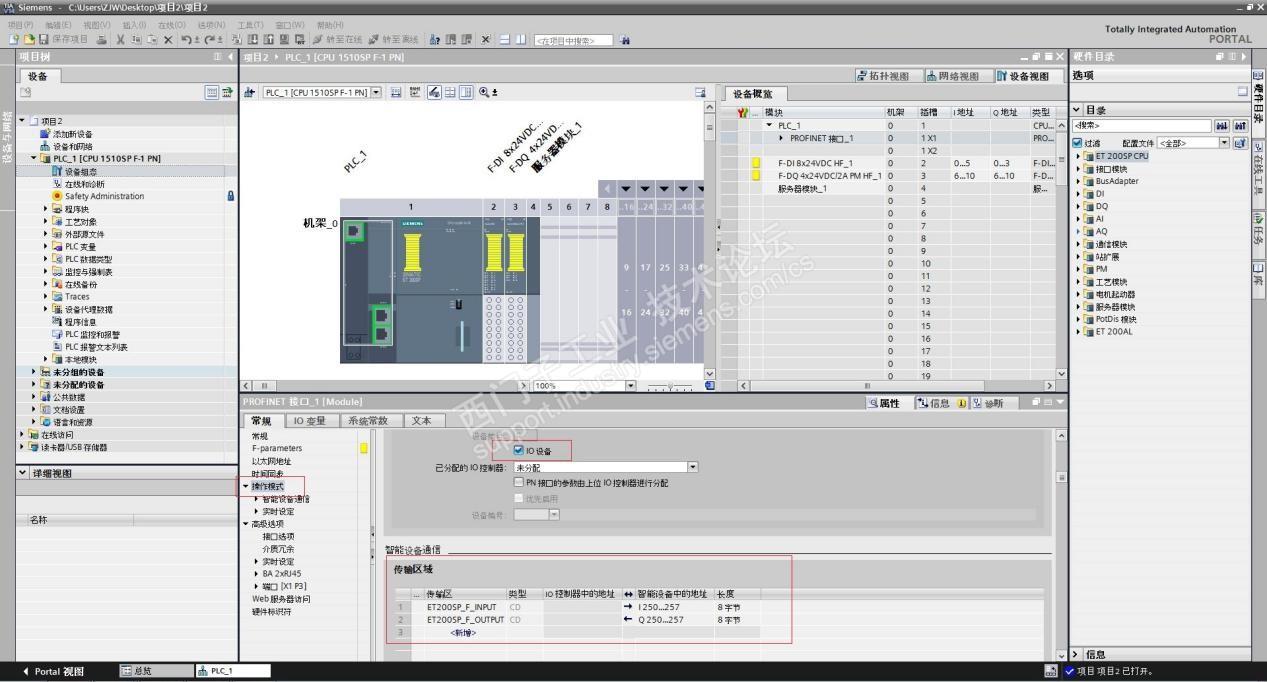This screenshot has height=682, width=1267.
Task: Open the 属性 properties tab
Action: point(884,403)
